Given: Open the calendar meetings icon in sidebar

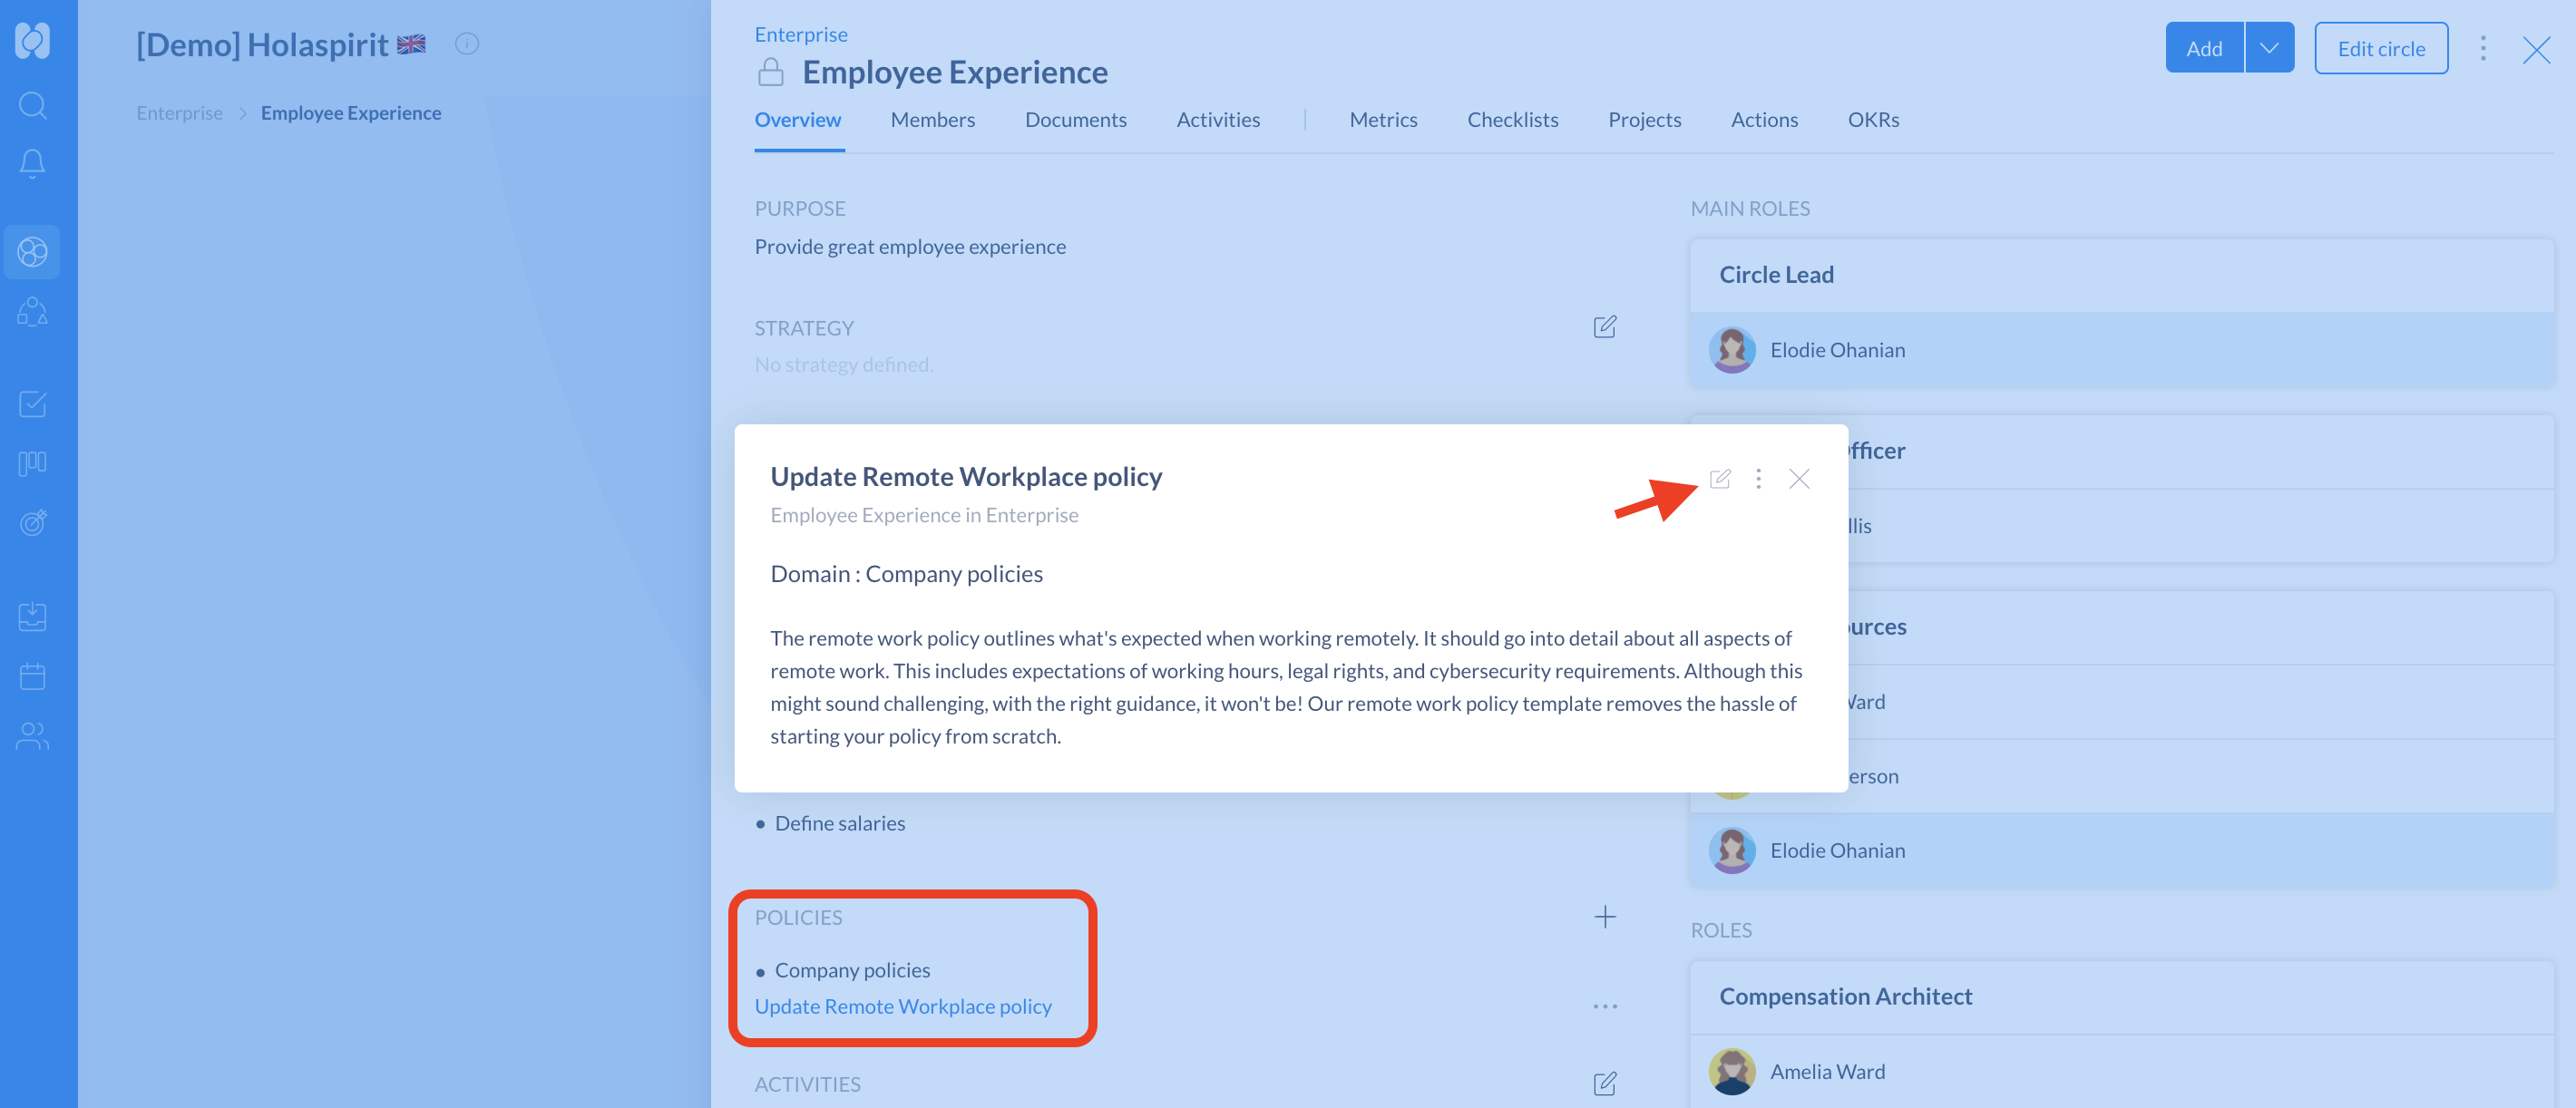Looking at the screenshot, I should [32, 677].
